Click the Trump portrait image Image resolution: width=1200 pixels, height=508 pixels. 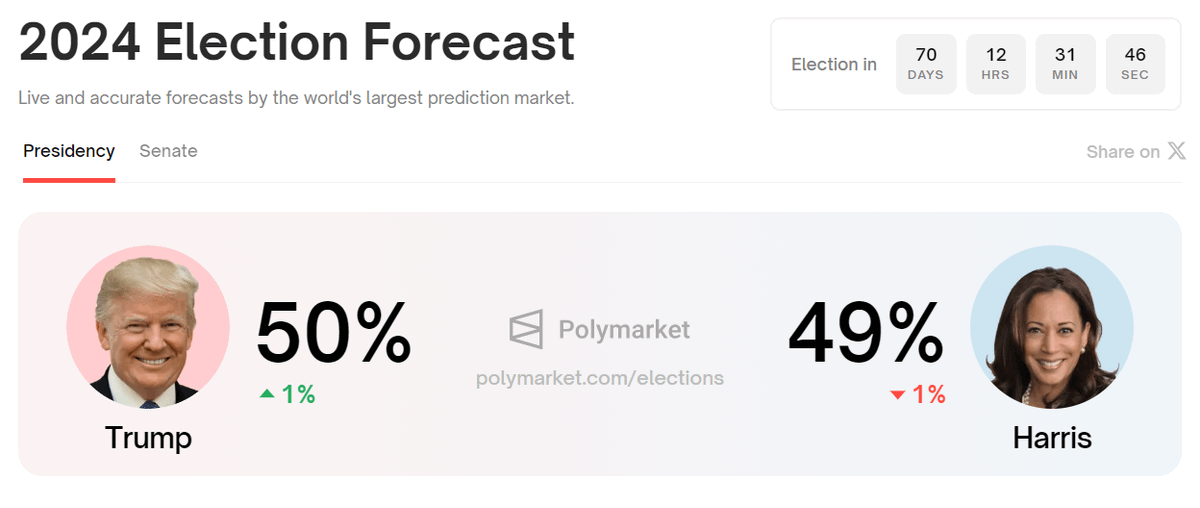148,327
